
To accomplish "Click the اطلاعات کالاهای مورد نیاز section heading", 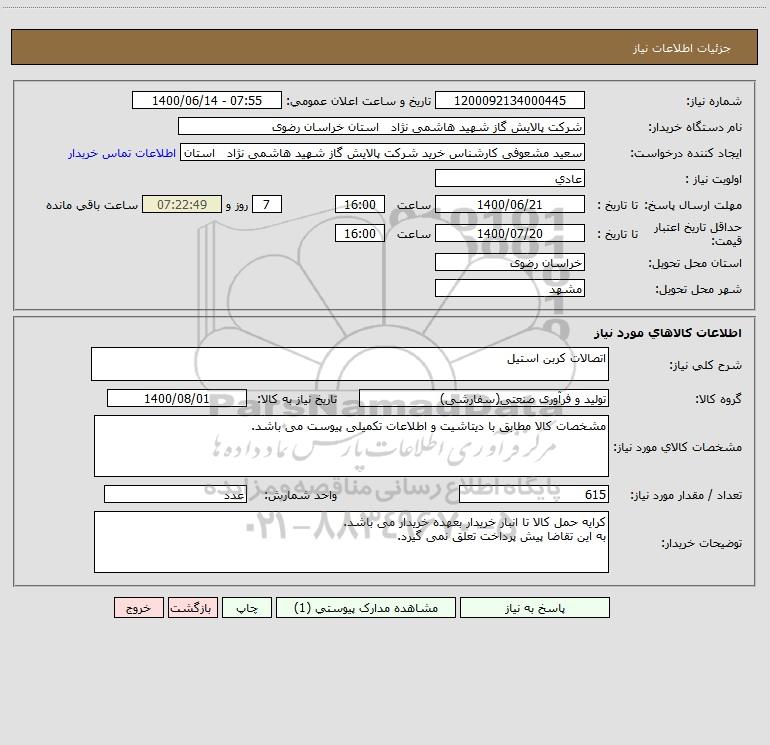I will 667,333.
